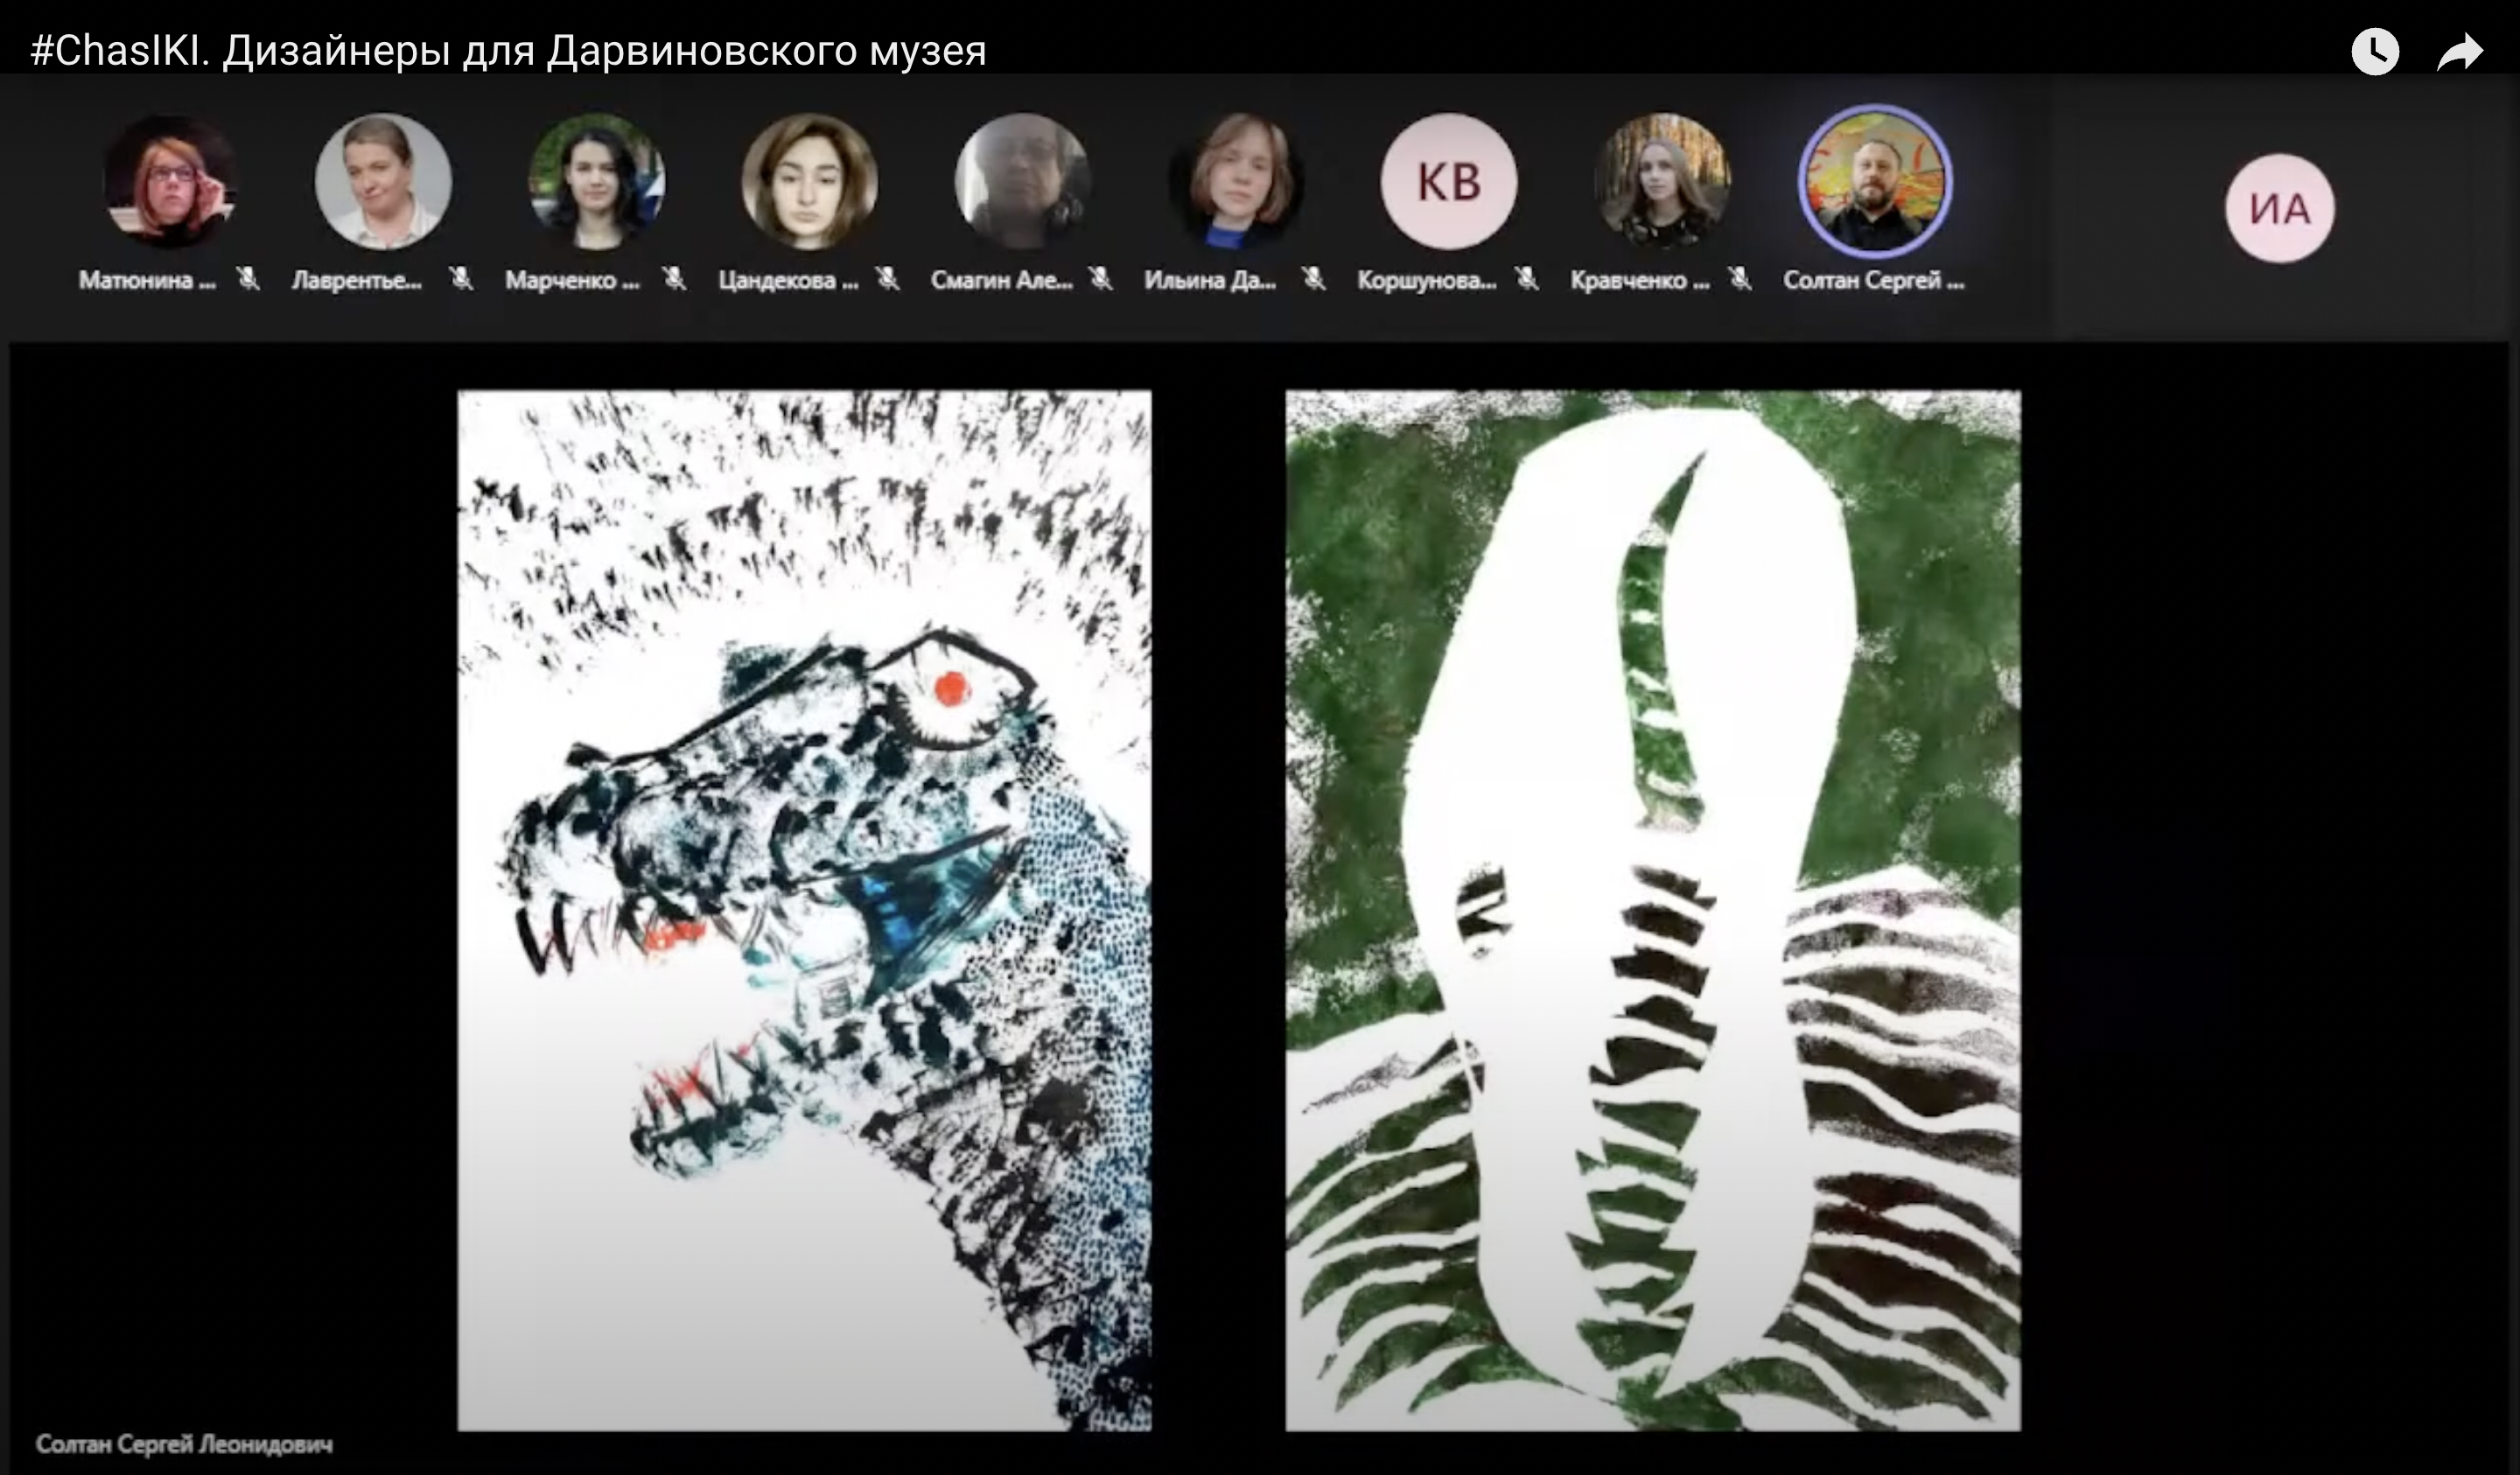The height and width of the screenshot is (1475, 2520).
Task: Click presenter name label Солтан Сергей Леонидович
Action: tap(184, 1444)
